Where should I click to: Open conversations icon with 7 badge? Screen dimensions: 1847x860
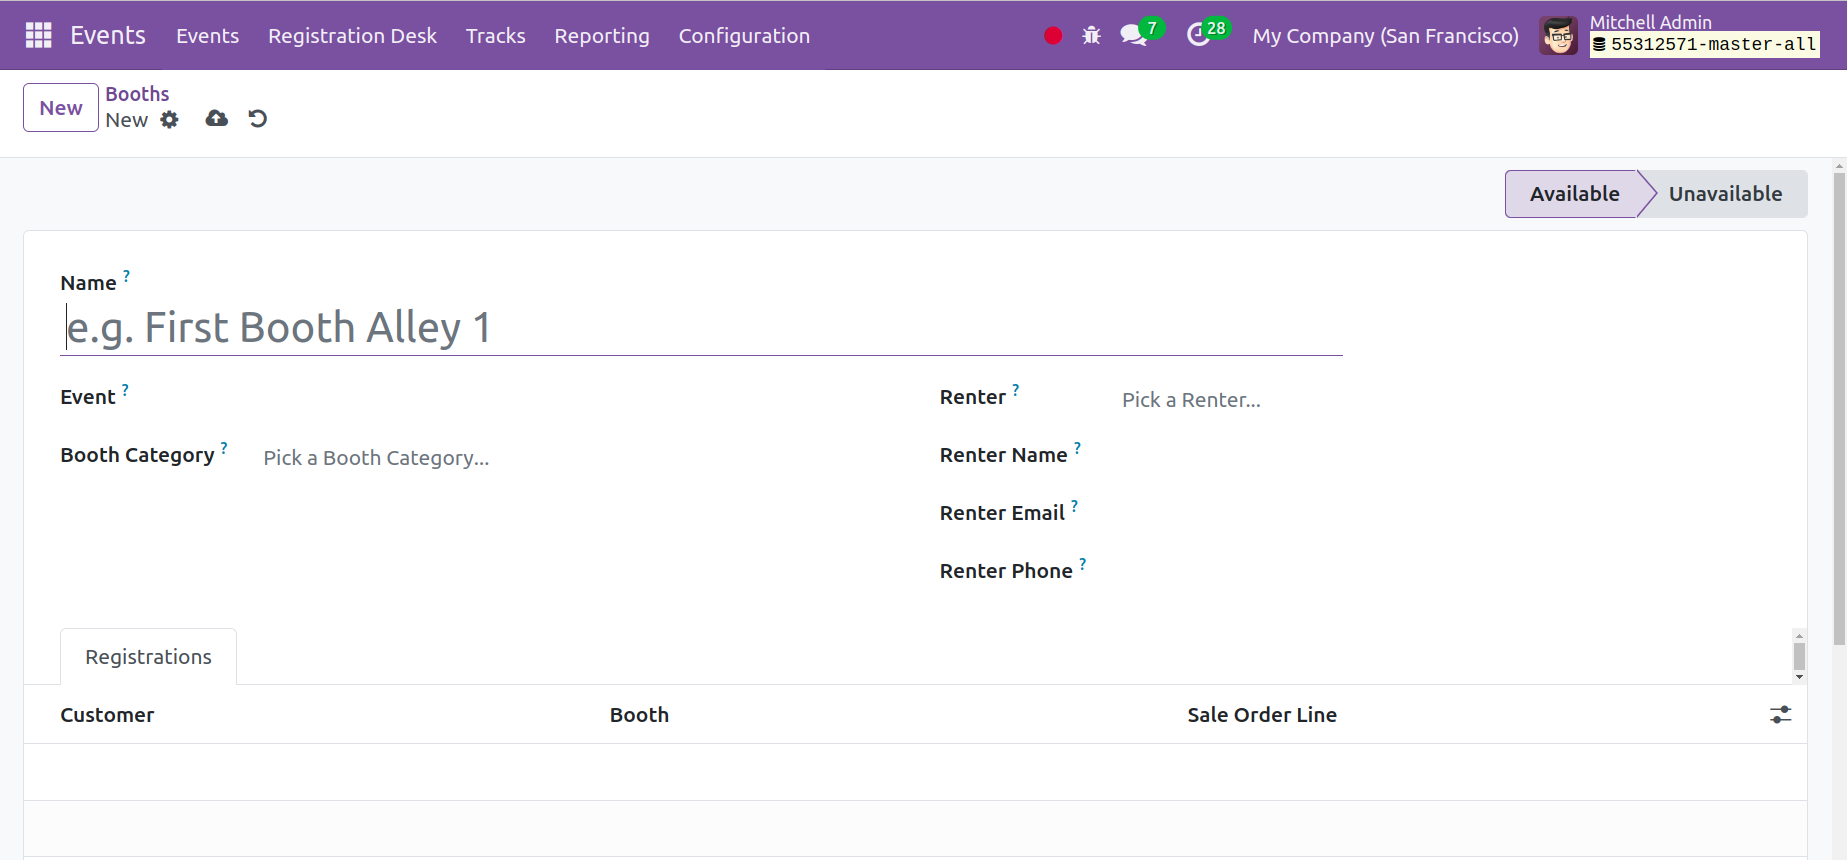click(1141, 33)
